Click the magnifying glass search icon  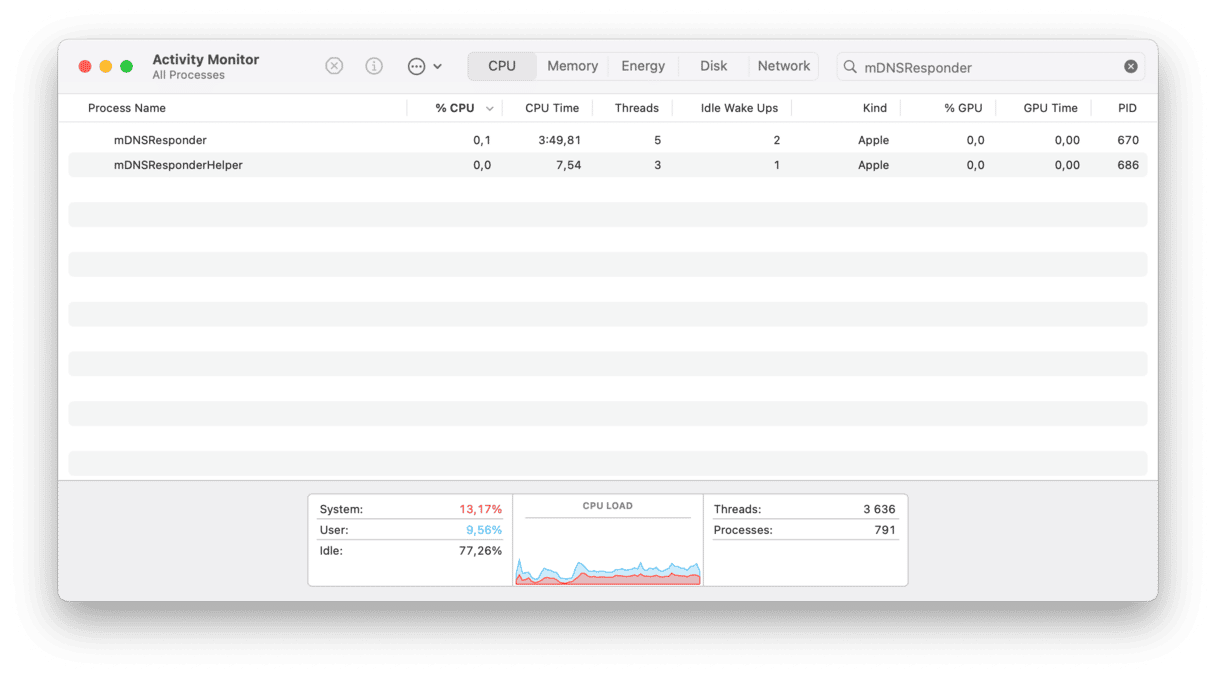[x=851, y=67]
